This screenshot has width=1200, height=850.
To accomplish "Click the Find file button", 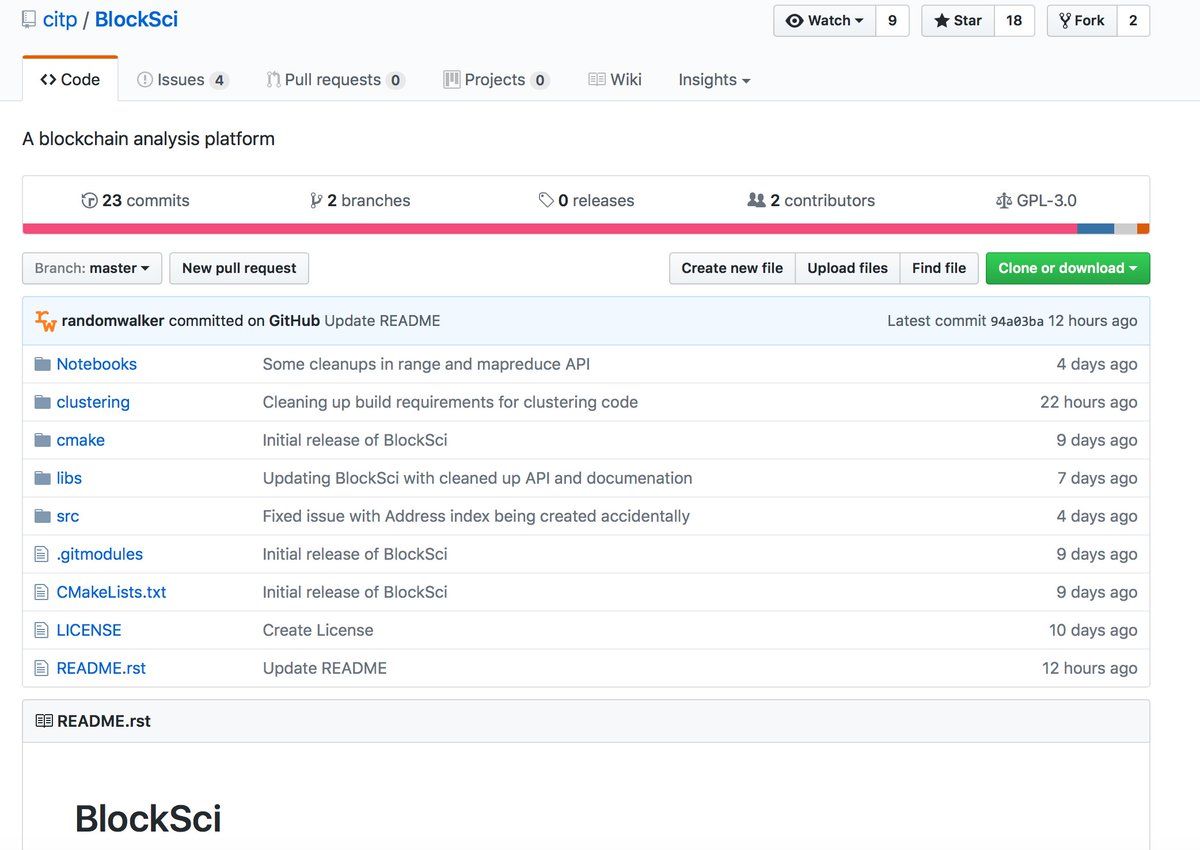I will [939, 268].
